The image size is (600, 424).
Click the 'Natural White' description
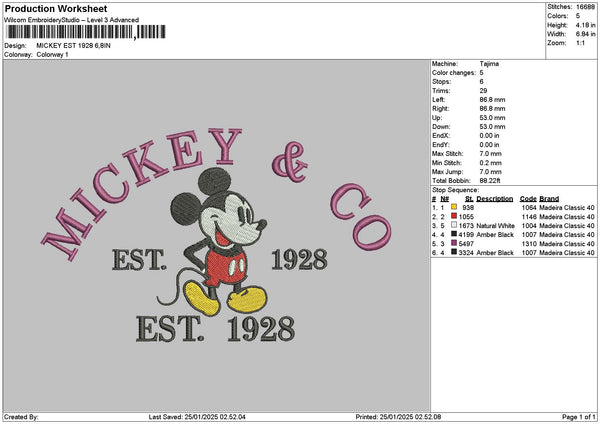click(x=496, y=226)
